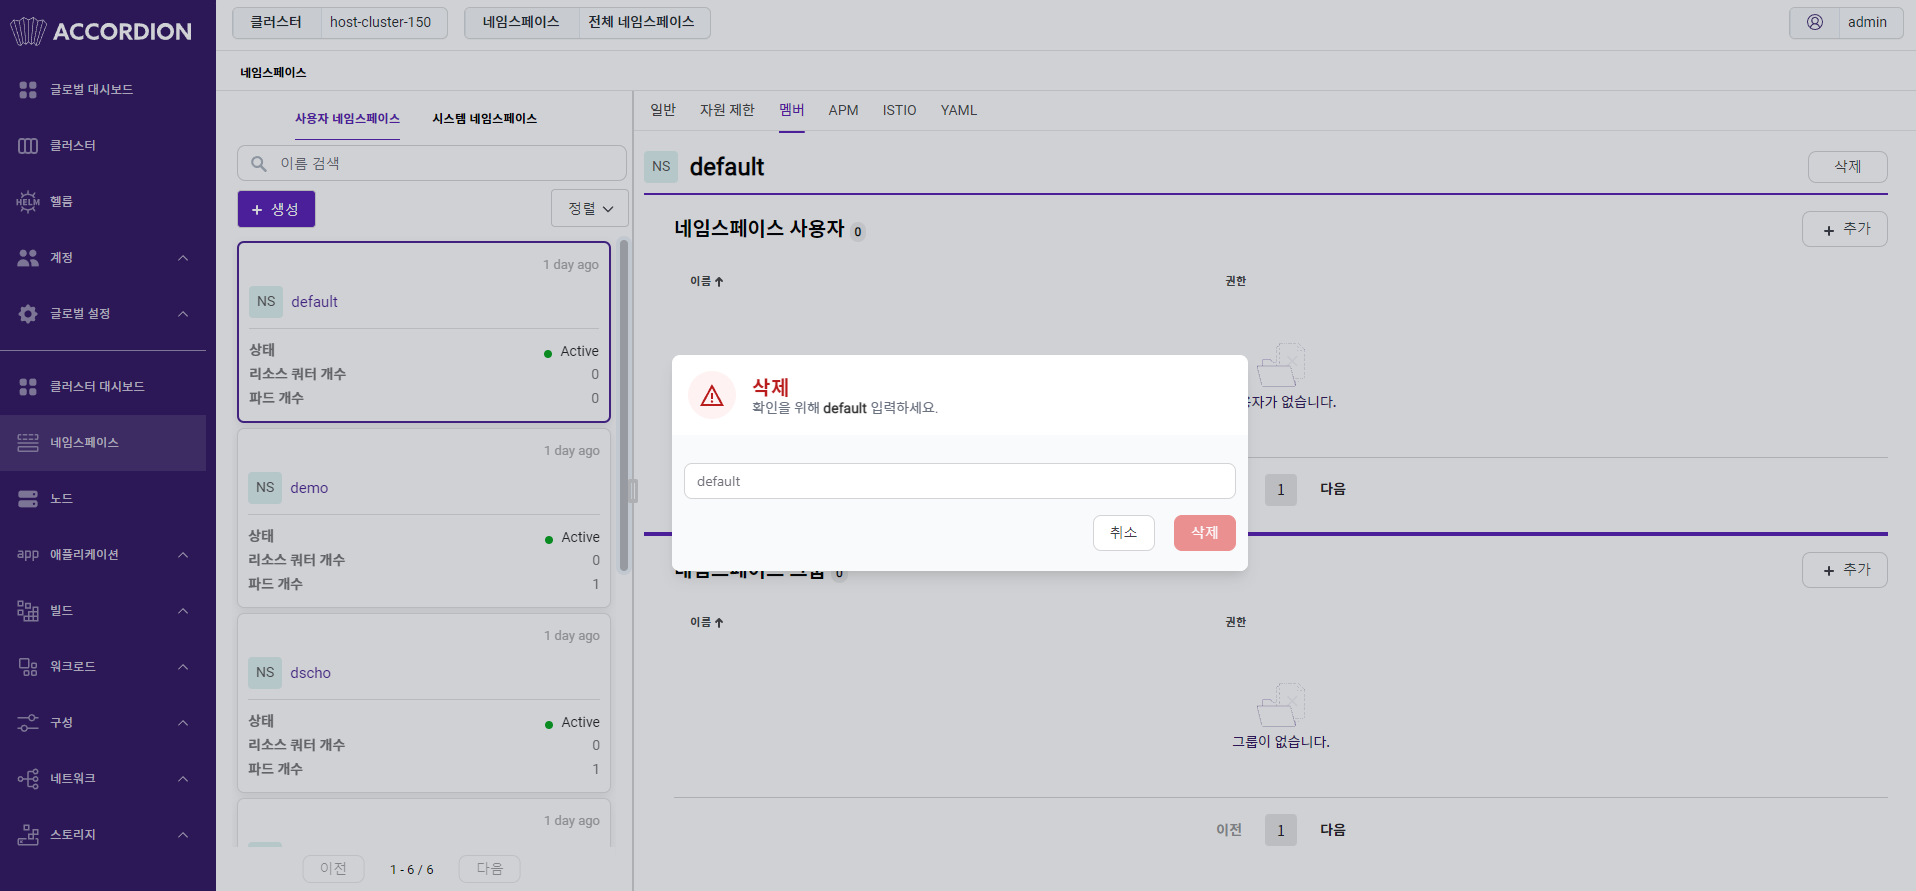Click the configuration (구성) sliders icon
Screen dimensions: 1916x891
point(28,723)
